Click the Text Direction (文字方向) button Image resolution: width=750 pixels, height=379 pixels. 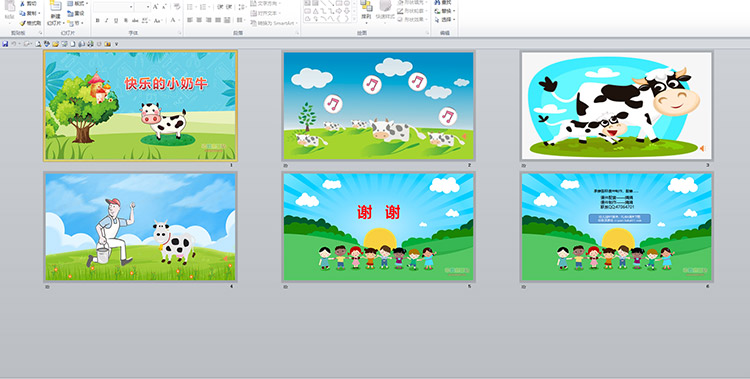click(x=266, y=3)
